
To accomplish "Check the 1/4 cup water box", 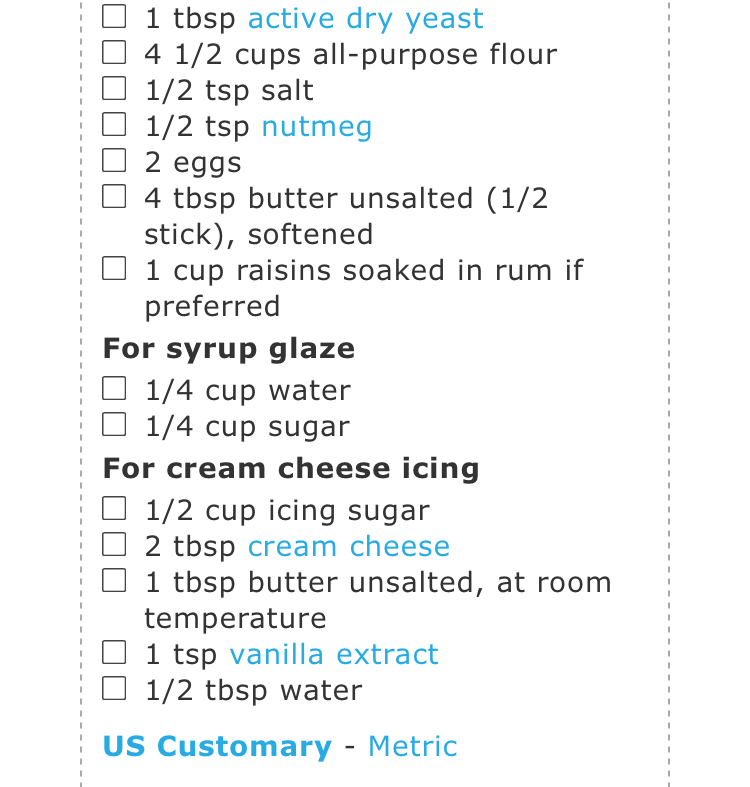I will click(115, 389).
